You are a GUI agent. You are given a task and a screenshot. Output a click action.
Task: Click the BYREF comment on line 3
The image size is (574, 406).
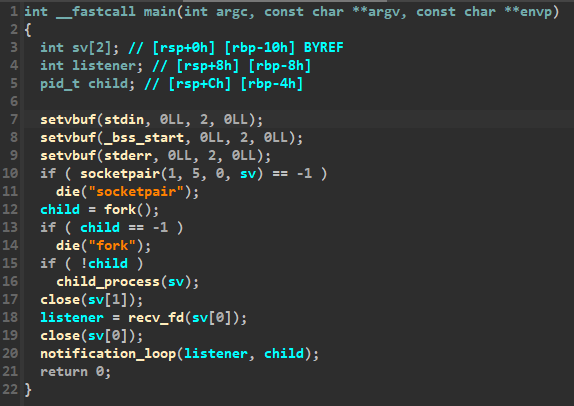[x=324, y=48]
